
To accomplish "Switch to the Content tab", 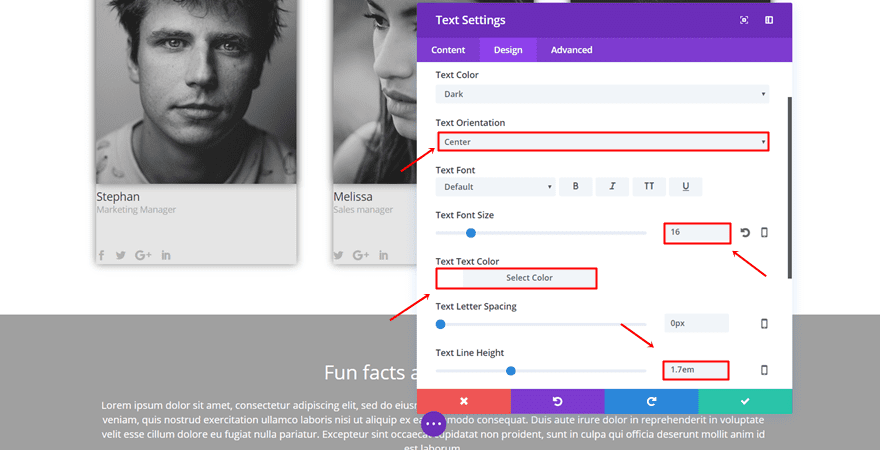I will pyautogui.click(x=448, y=50).
